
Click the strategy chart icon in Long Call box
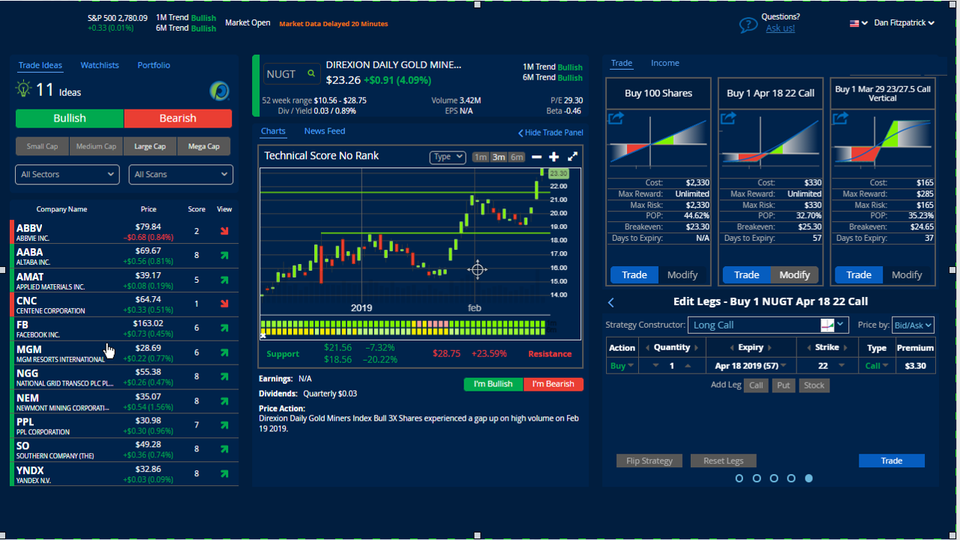click(x=827, y=325)
